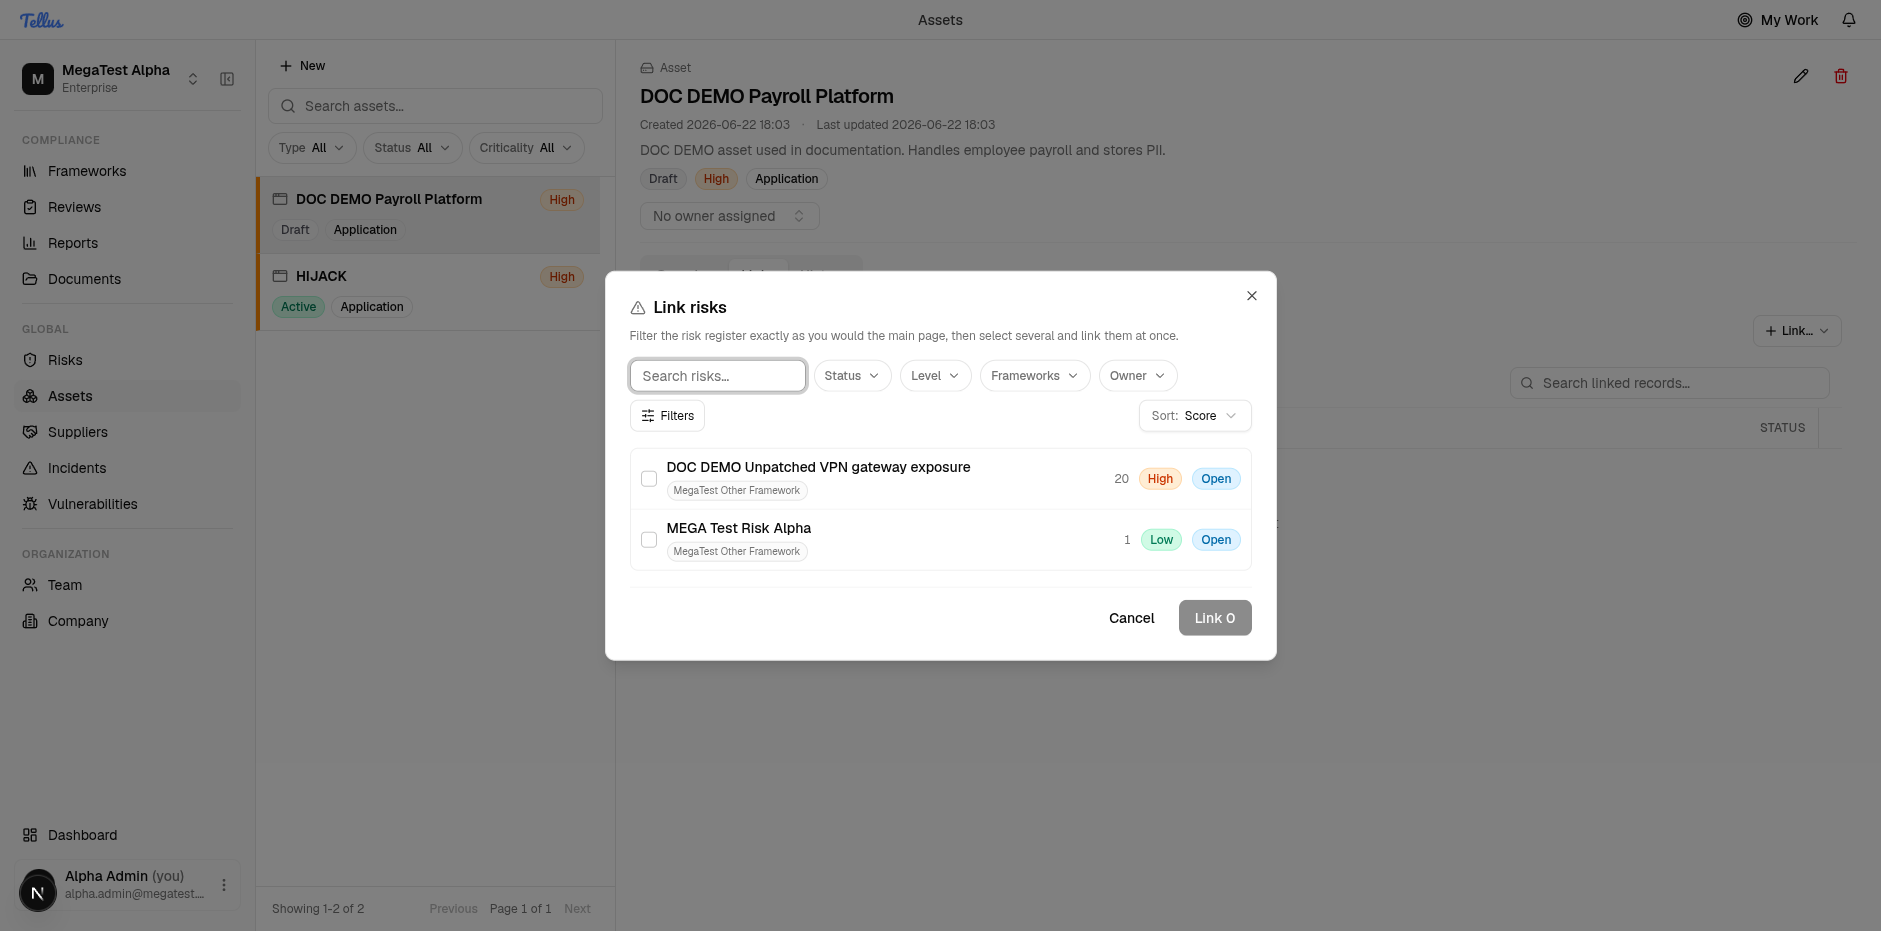This screenshot has height=931, width=1896.
Task: Change the Sort: Score dropdown
Action: pyautogui.click(x=1195, y=416)
